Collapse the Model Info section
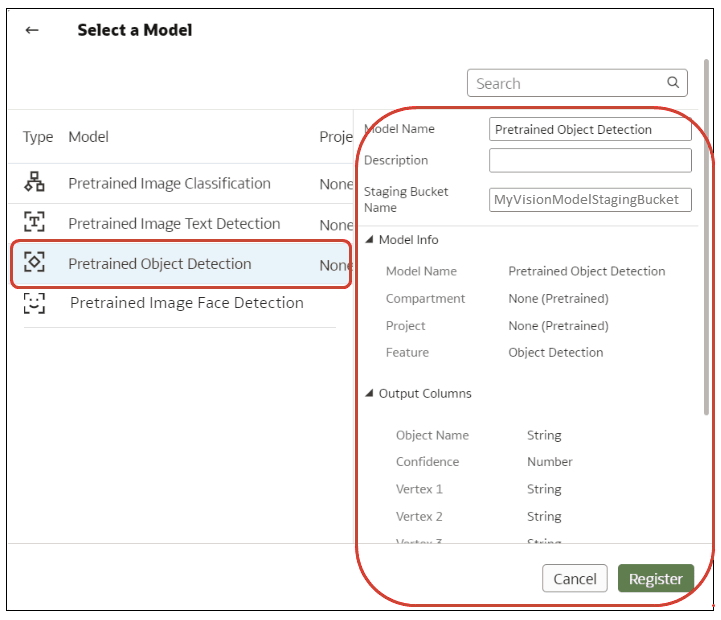The width and height of the screenshot is (721, 620). pos(370,240)
